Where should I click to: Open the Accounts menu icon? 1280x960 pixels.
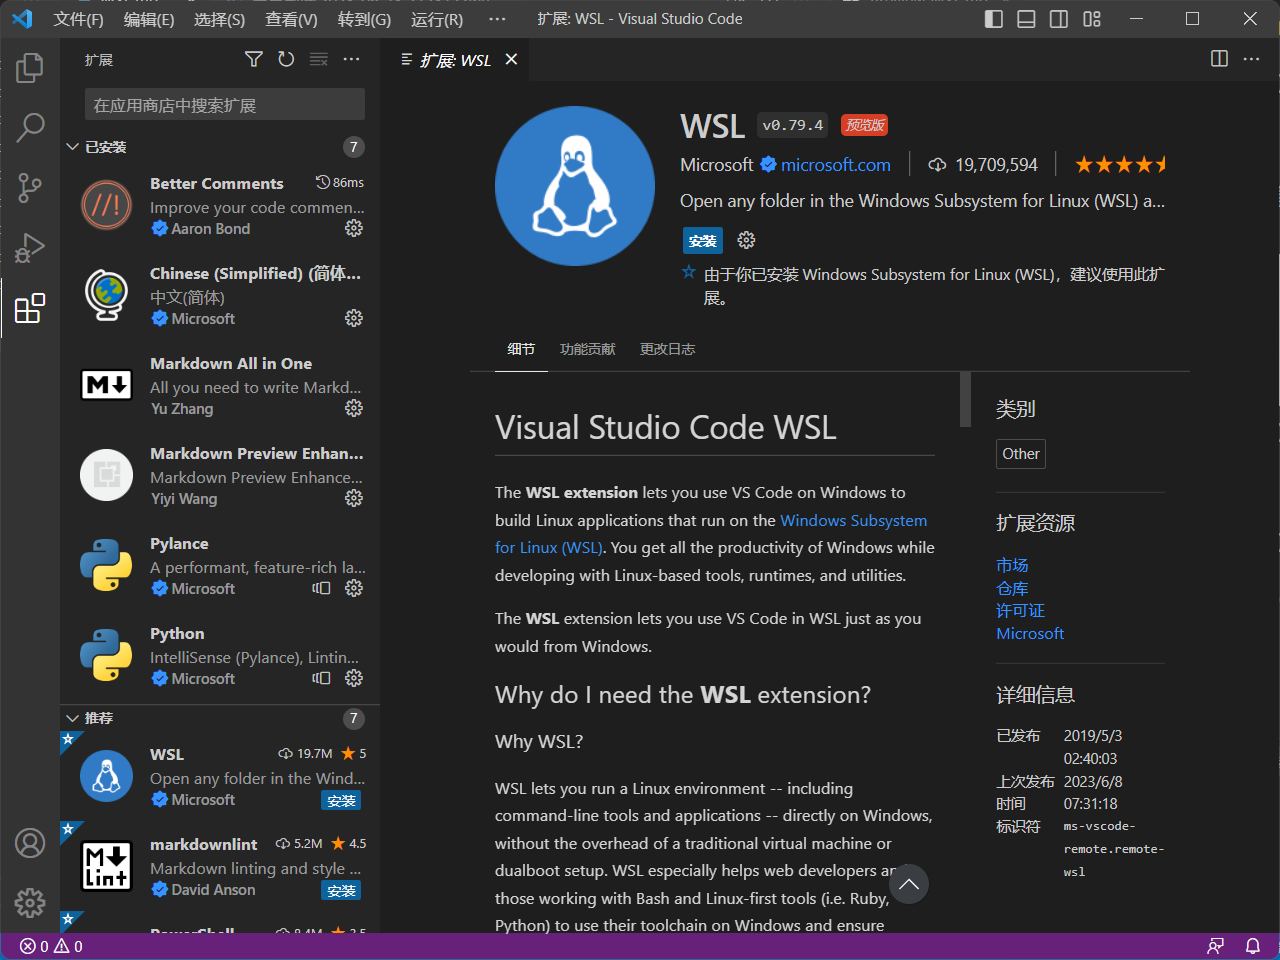[x=30, y=843]
